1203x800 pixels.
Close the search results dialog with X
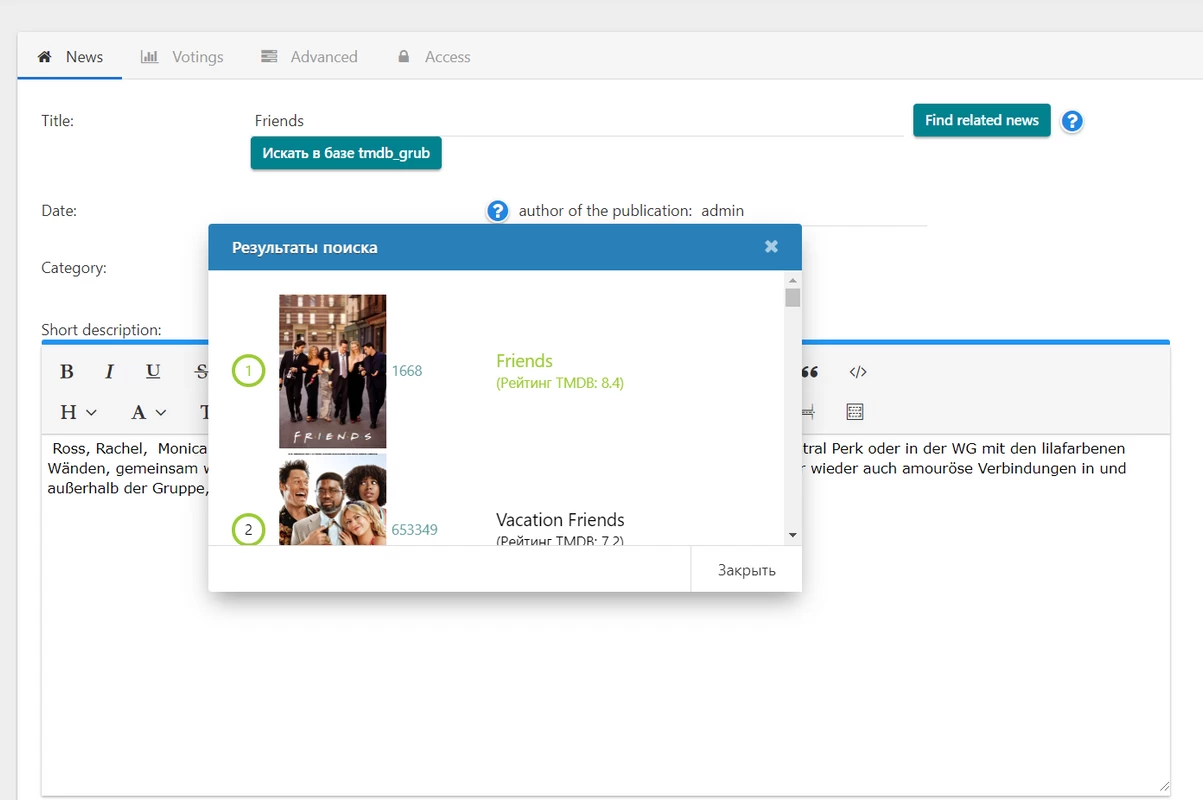(x=771, y=246)
